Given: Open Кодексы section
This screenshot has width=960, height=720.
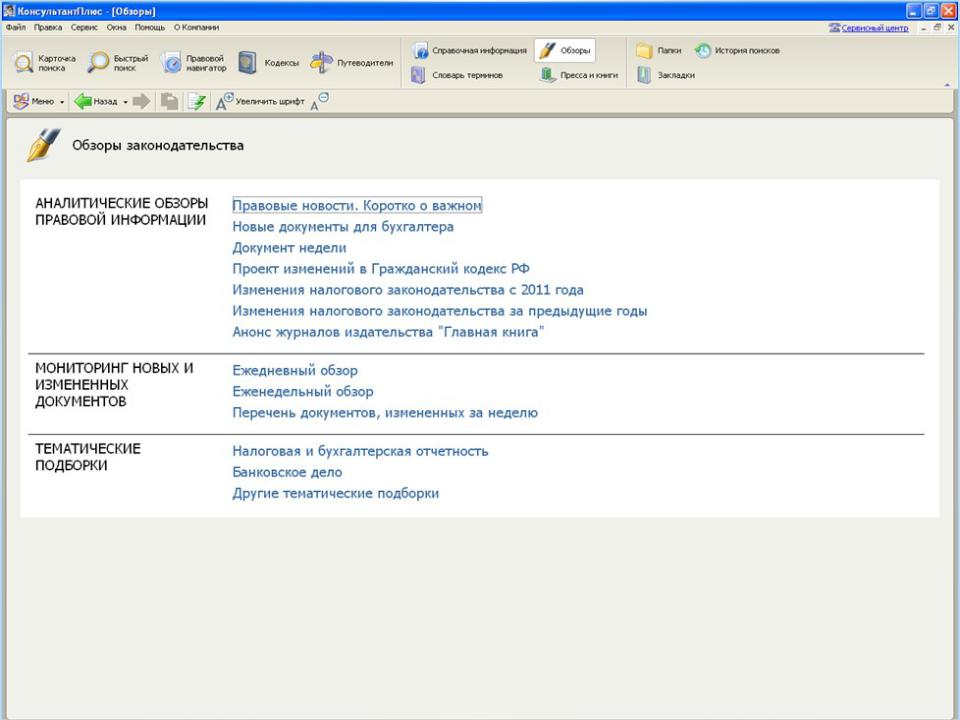Looking at the screenshot, I should coord(269,62).
